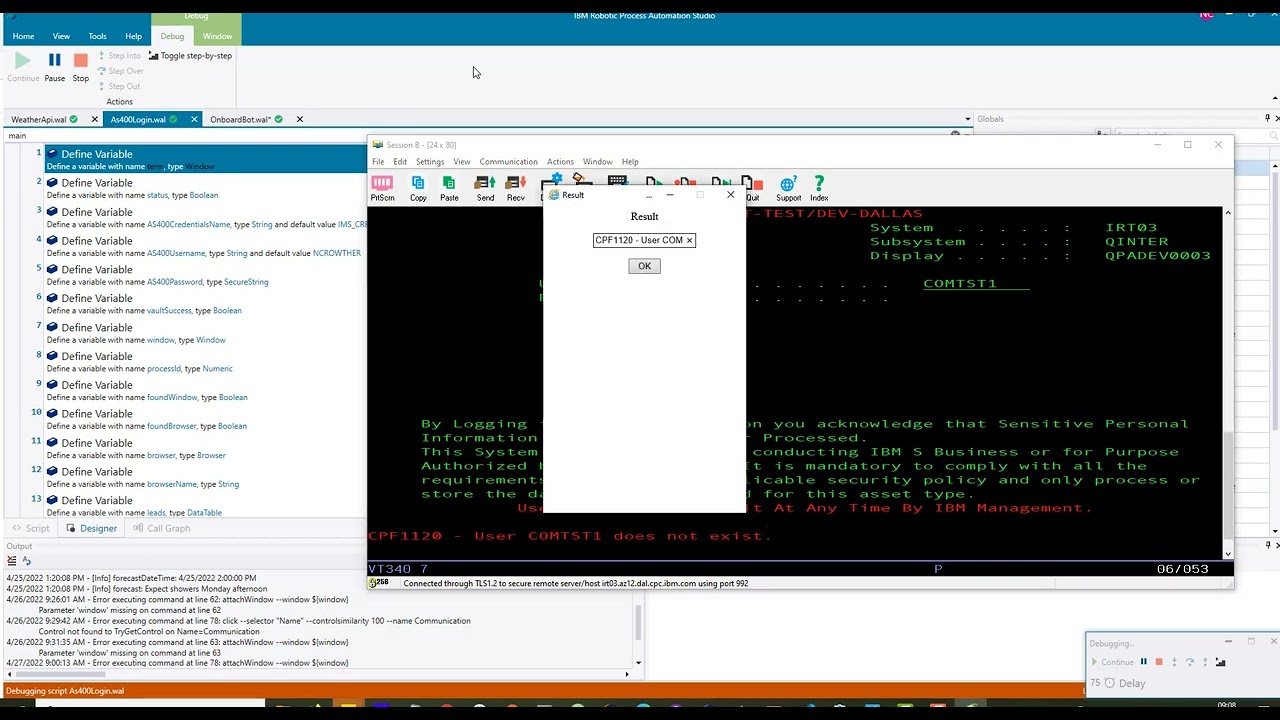Select Define Variable row for browserName
1280x720 pixels.
tap(205, 477)
